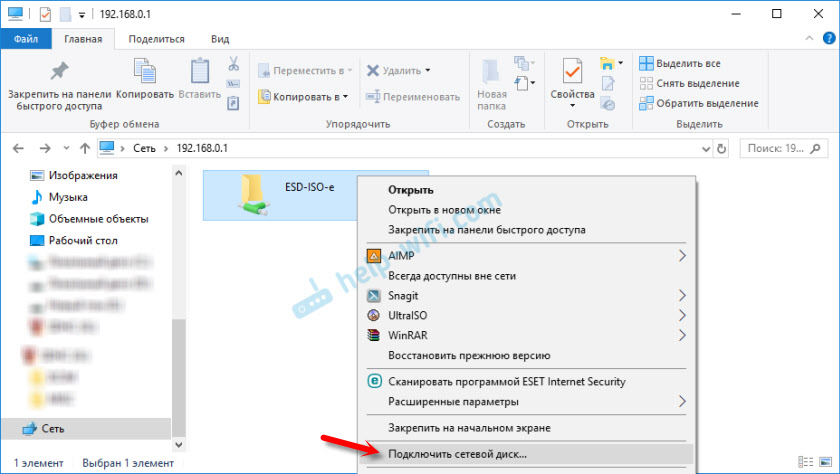Expand the AIMP submenu in context menu
This screenshot has width=840, height=474.
682,256
